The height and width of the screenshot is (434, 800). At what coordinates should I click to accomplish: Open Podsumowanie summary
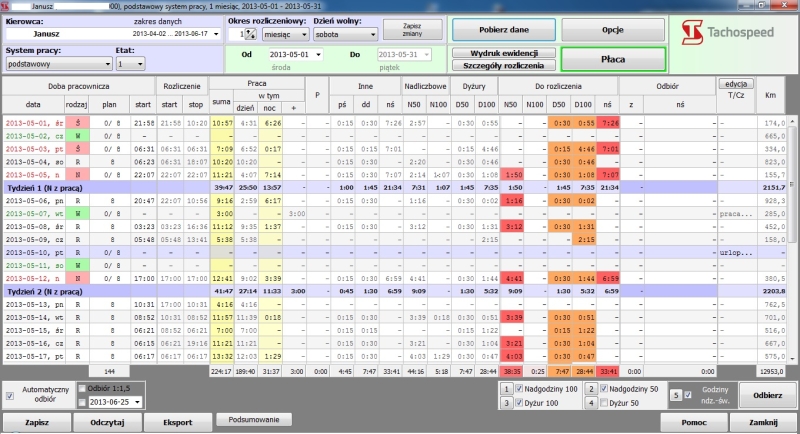click(254, 420)
